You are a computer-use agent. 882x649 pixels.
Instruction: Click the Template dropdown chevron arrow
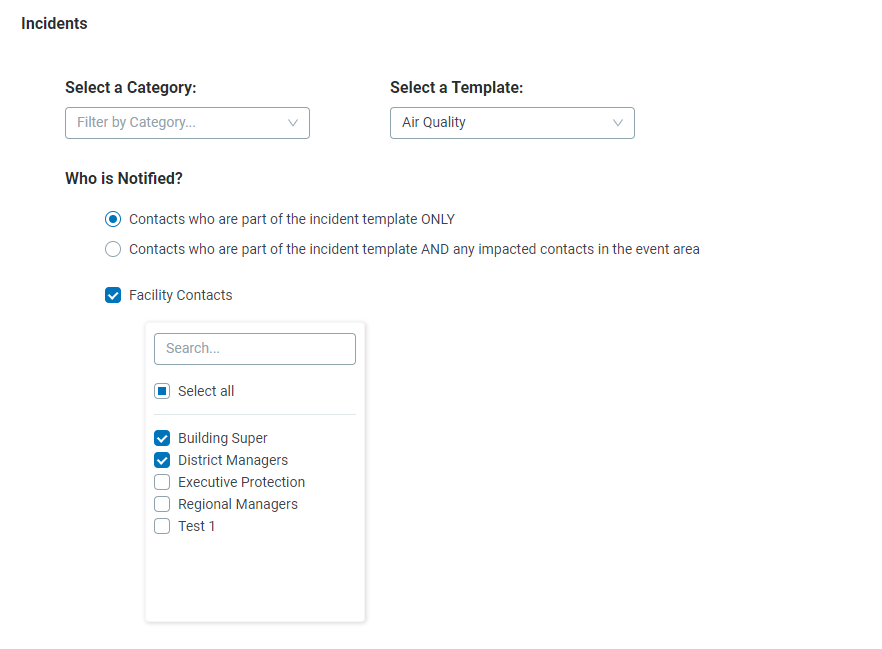(x=618, y=123)
